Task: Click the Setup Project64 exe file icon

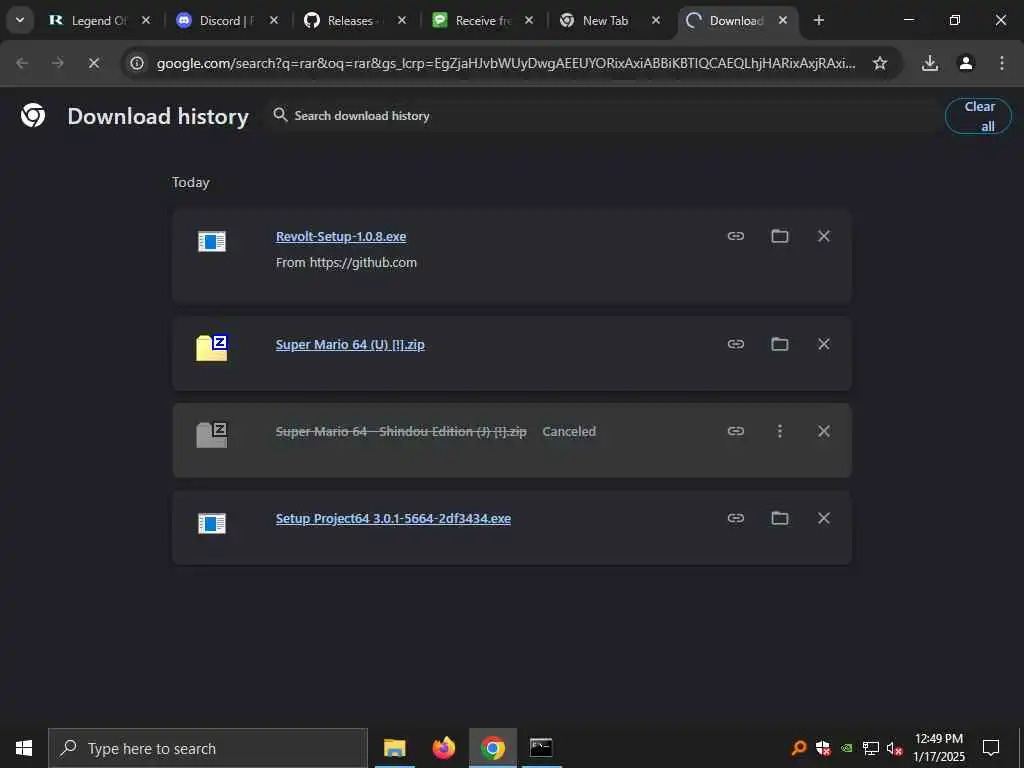Action: [x=212, y=523]
